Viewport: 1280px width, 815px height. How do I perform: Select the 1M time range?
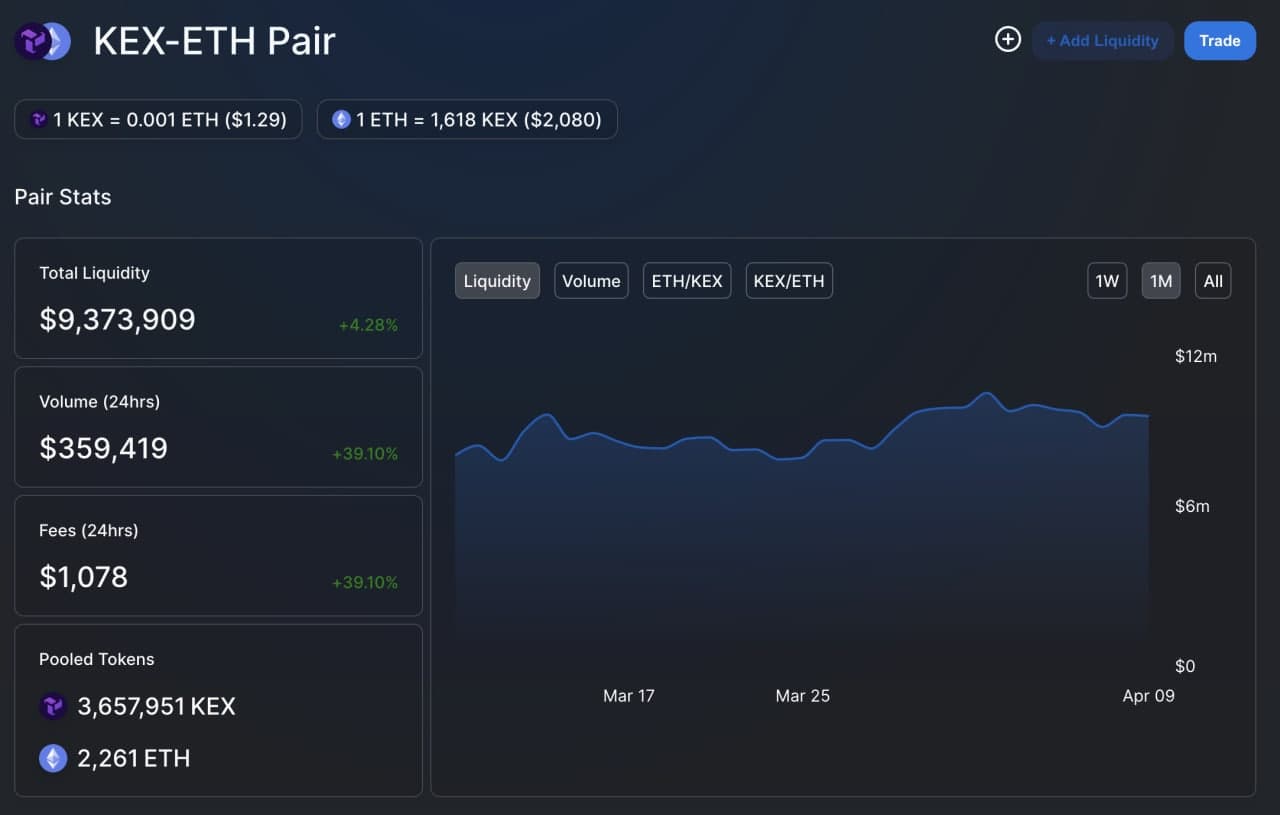1161,281
